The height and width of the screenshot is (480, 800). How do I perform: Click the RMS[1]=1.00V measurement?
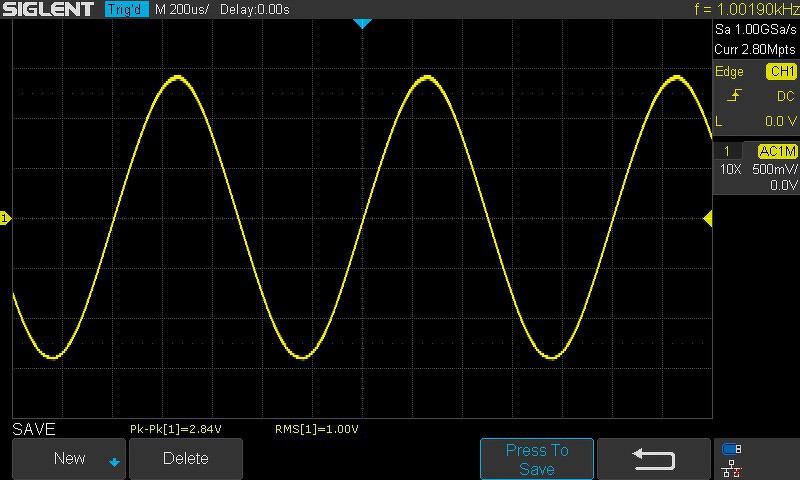coord(316,430)
